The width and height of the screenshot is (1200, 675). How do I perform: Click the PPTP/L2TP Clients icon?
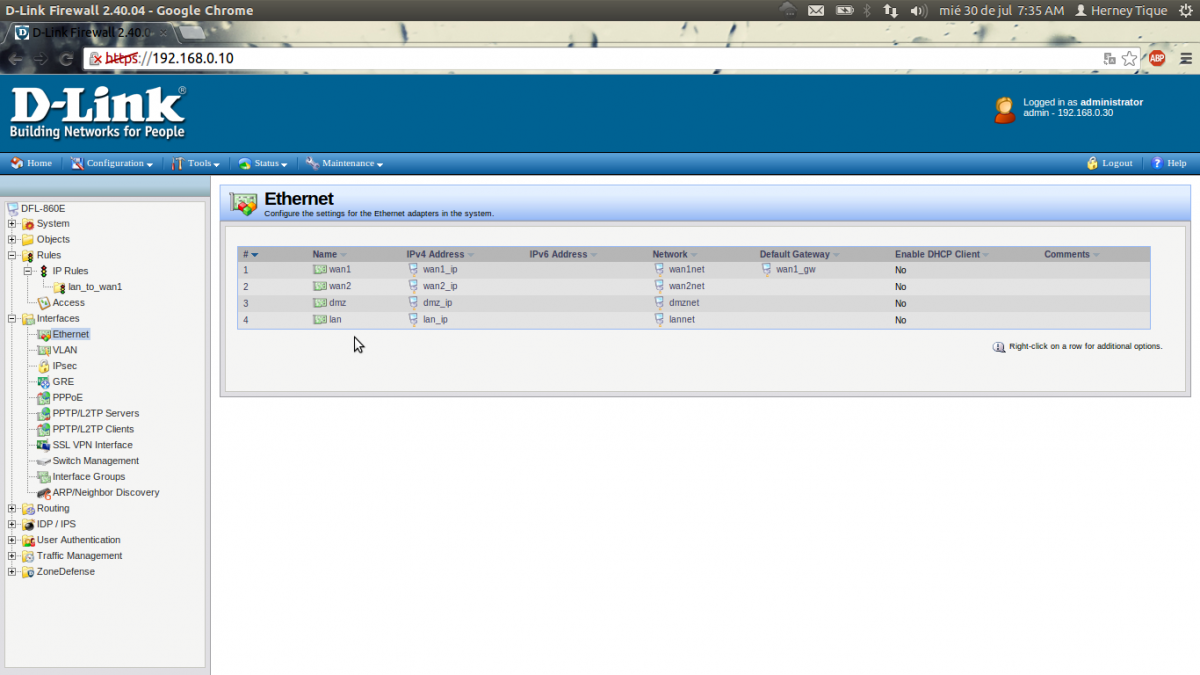click(x=44, y=429)
